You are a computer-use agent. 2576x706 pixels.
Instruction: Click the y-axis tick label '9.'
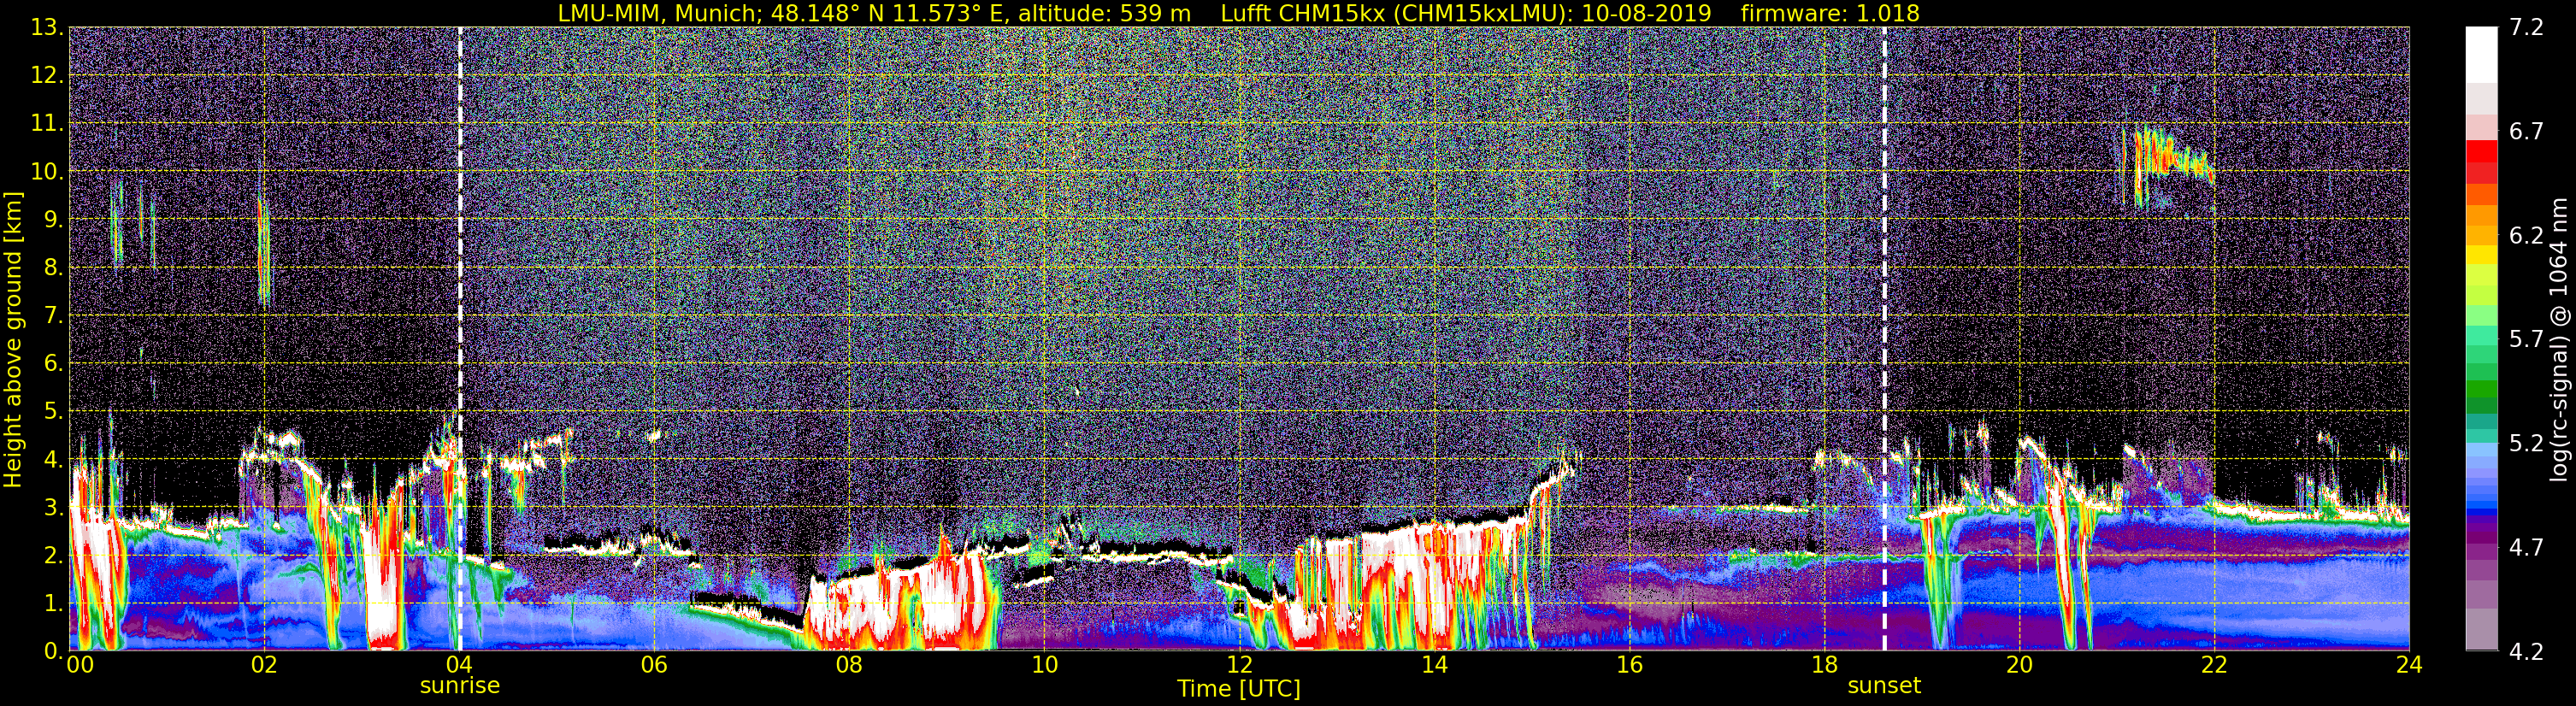(53, 220)
